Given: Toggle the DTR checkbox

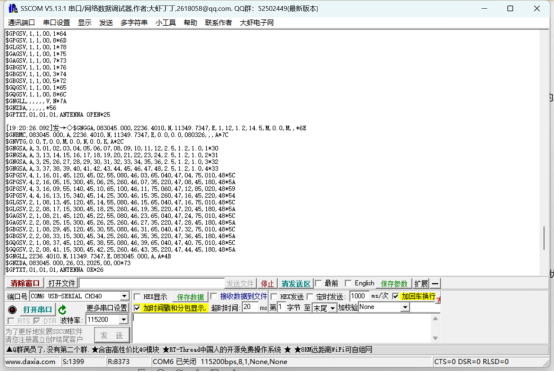Looking at the screenshot, I should (x=36, y=320).
